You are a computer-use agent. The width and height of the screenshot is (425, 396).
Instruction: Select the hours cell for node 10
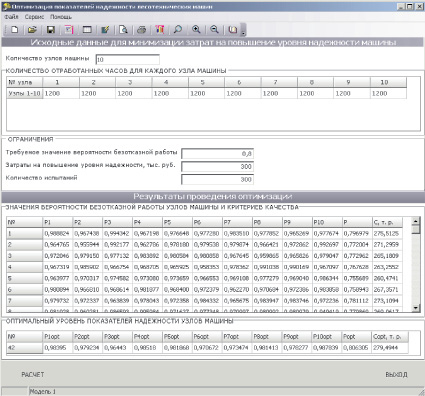[x=388, y=93]
